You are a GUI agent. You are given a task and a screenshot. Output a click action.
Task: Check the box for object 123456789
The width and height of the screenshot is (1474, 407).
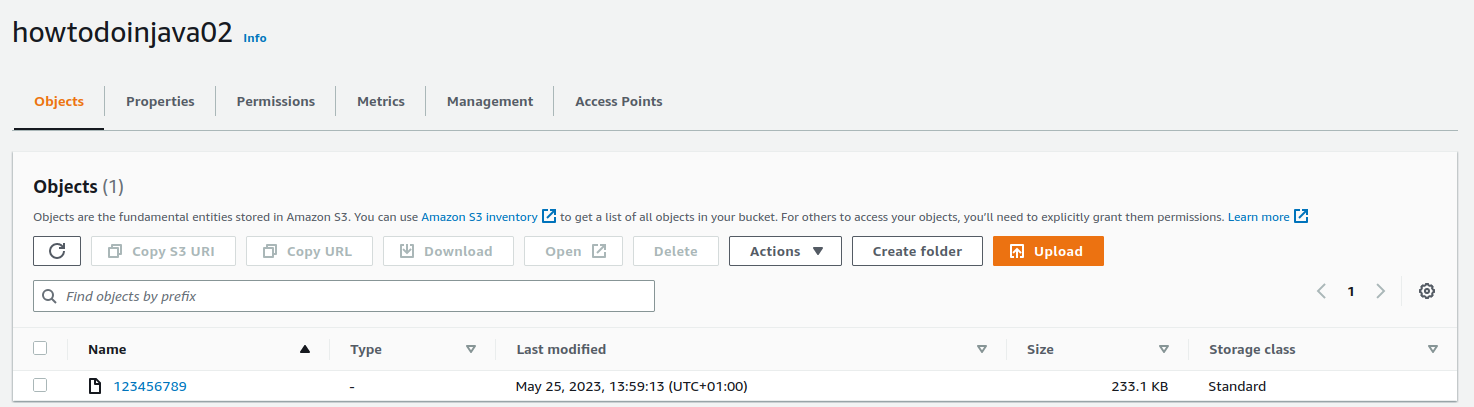(x=40, y=385)
